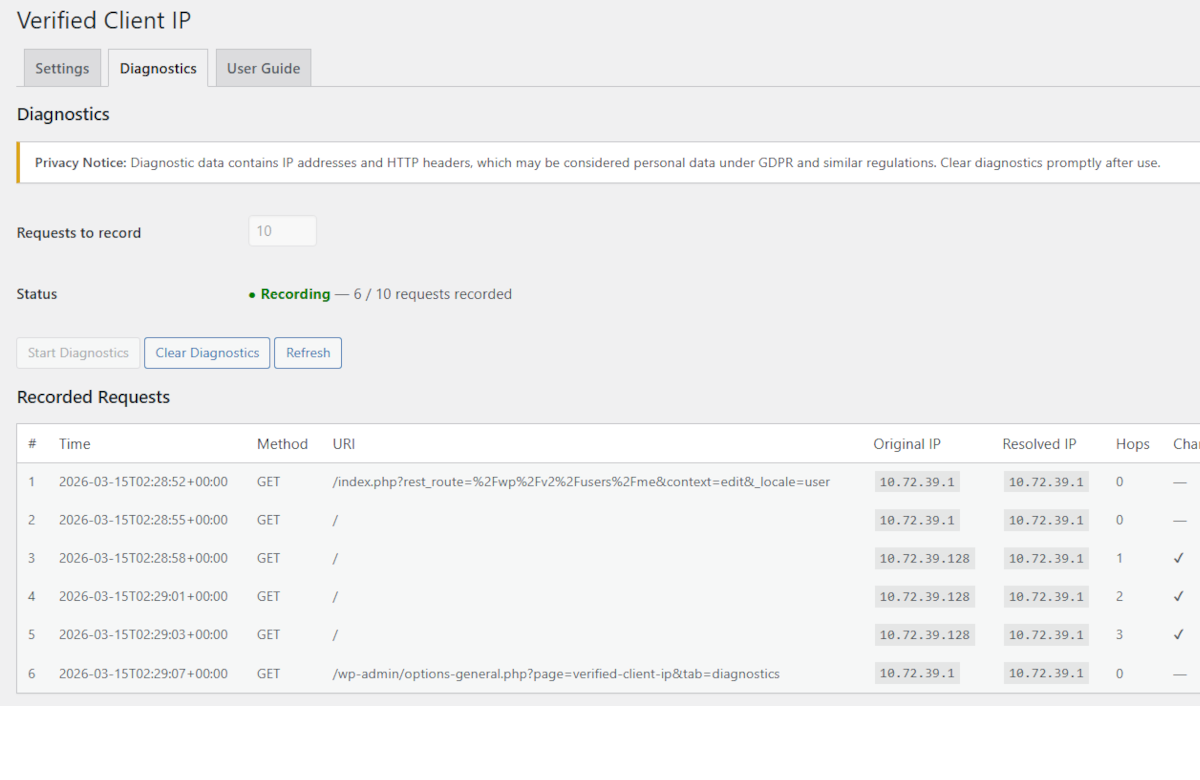Click the disabled Start Diagnostics button
The width and height of the screenshot is (1200, 780).
click(x=77, y=352)
